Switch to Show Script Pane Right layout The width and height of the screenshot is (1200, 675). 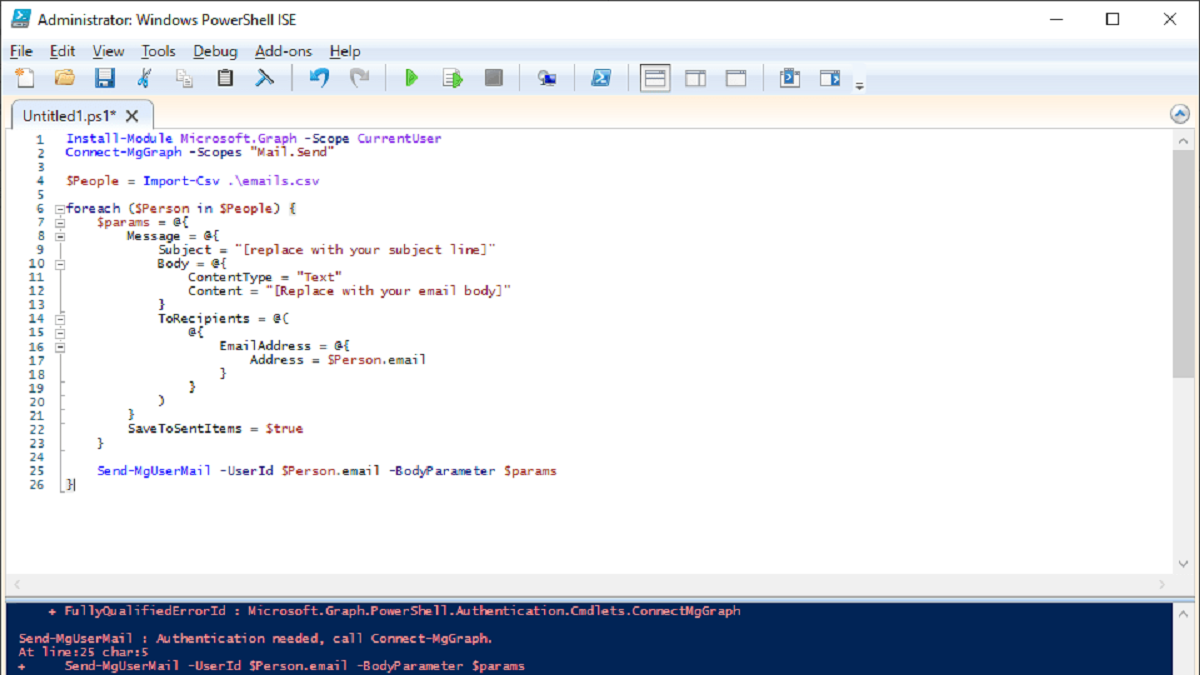point(696,77)
